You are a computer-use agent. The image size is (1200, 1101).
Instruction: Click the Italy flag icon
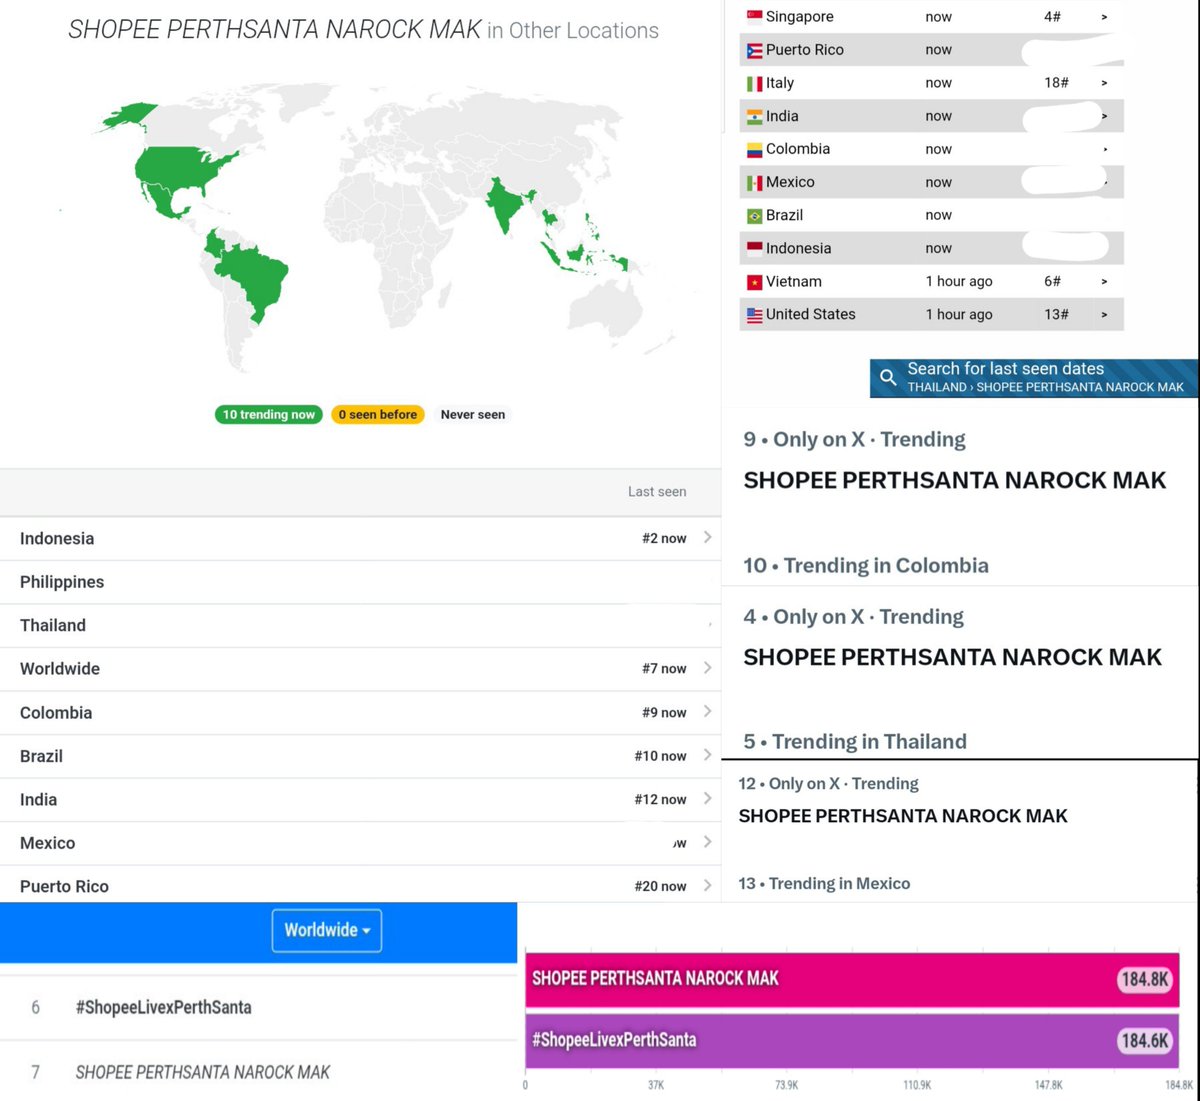point(755,84)
